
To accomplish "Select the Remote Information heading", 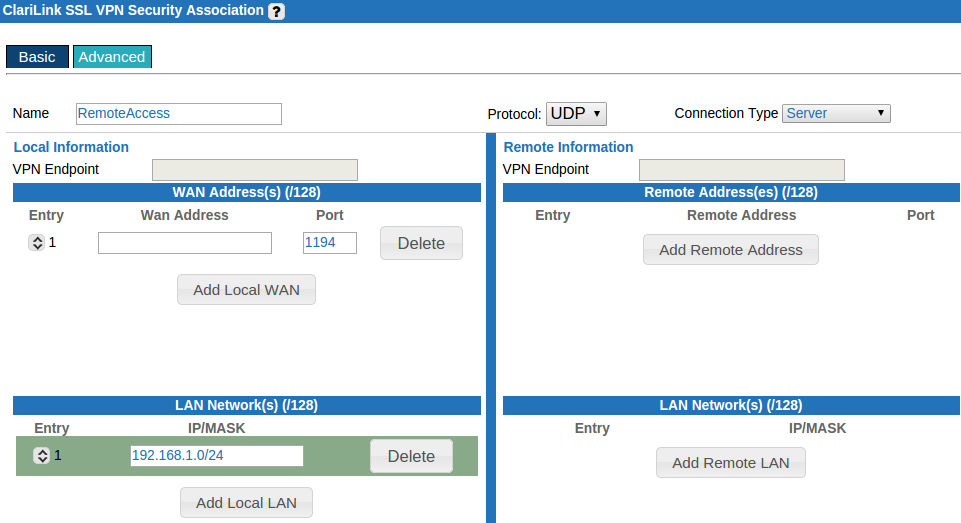I will tap(568, 147).
